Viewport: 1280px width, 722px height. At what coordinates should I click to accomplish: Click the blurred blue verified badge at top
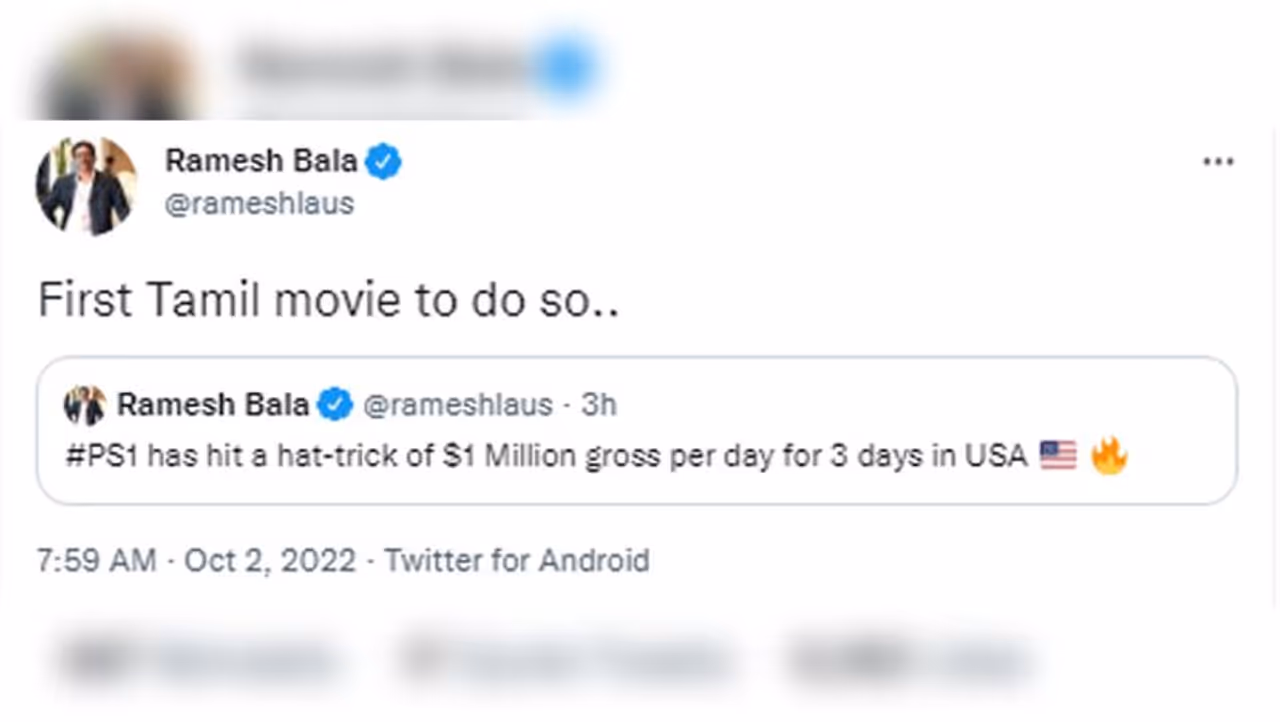click(x=565, y=65)
